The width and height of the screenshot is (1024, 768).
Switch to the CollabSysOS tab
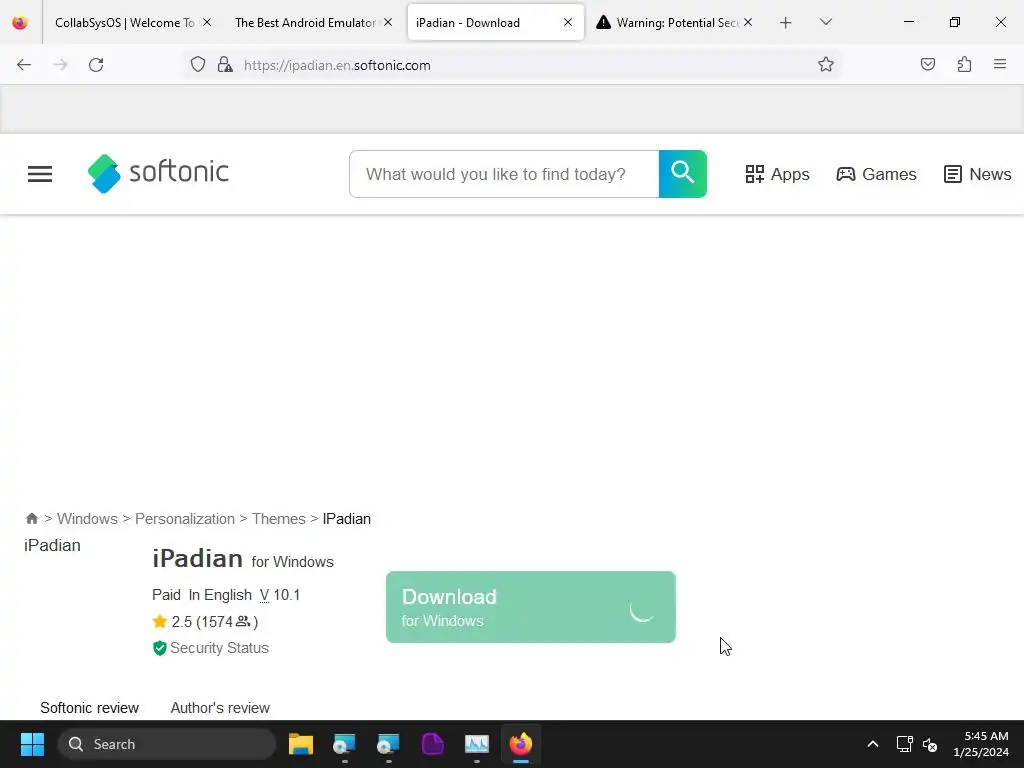(124, 22)
